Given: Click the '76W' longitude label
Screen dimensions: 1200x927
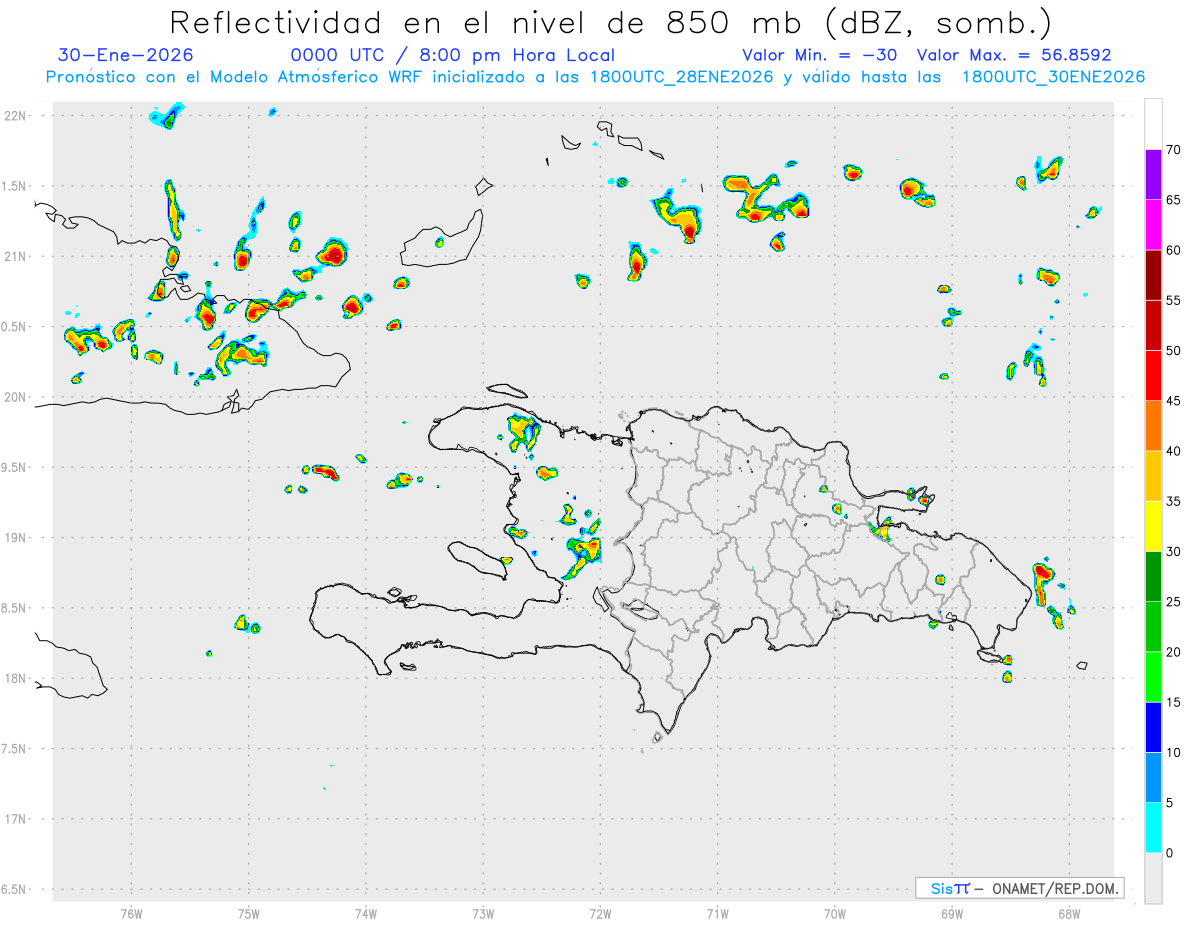Looking at the screenshot, I should pyautogui.click(x=131, y=913).
